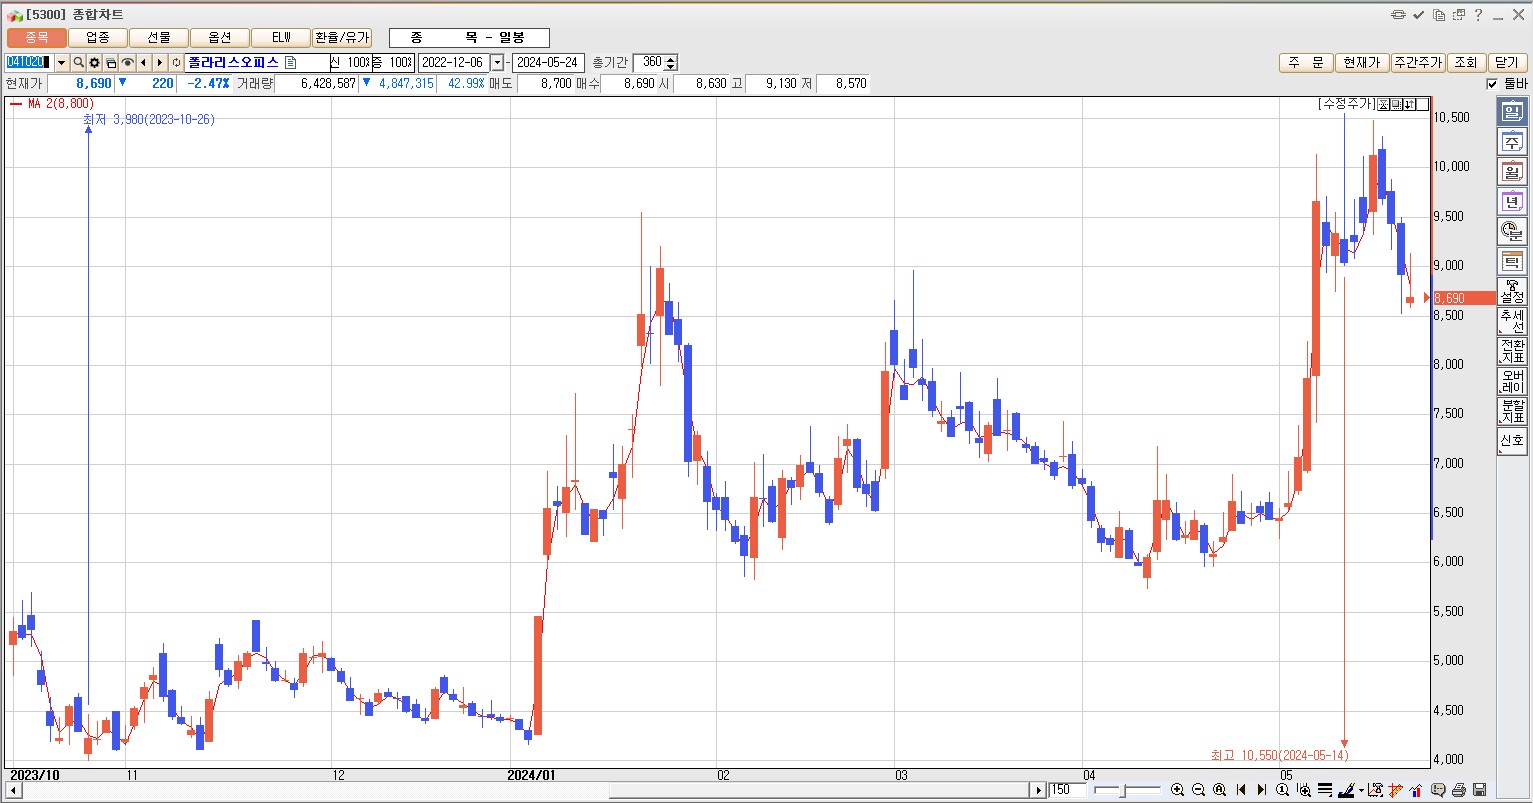
Task: Click the 주문 order button
Action: 1305,63
